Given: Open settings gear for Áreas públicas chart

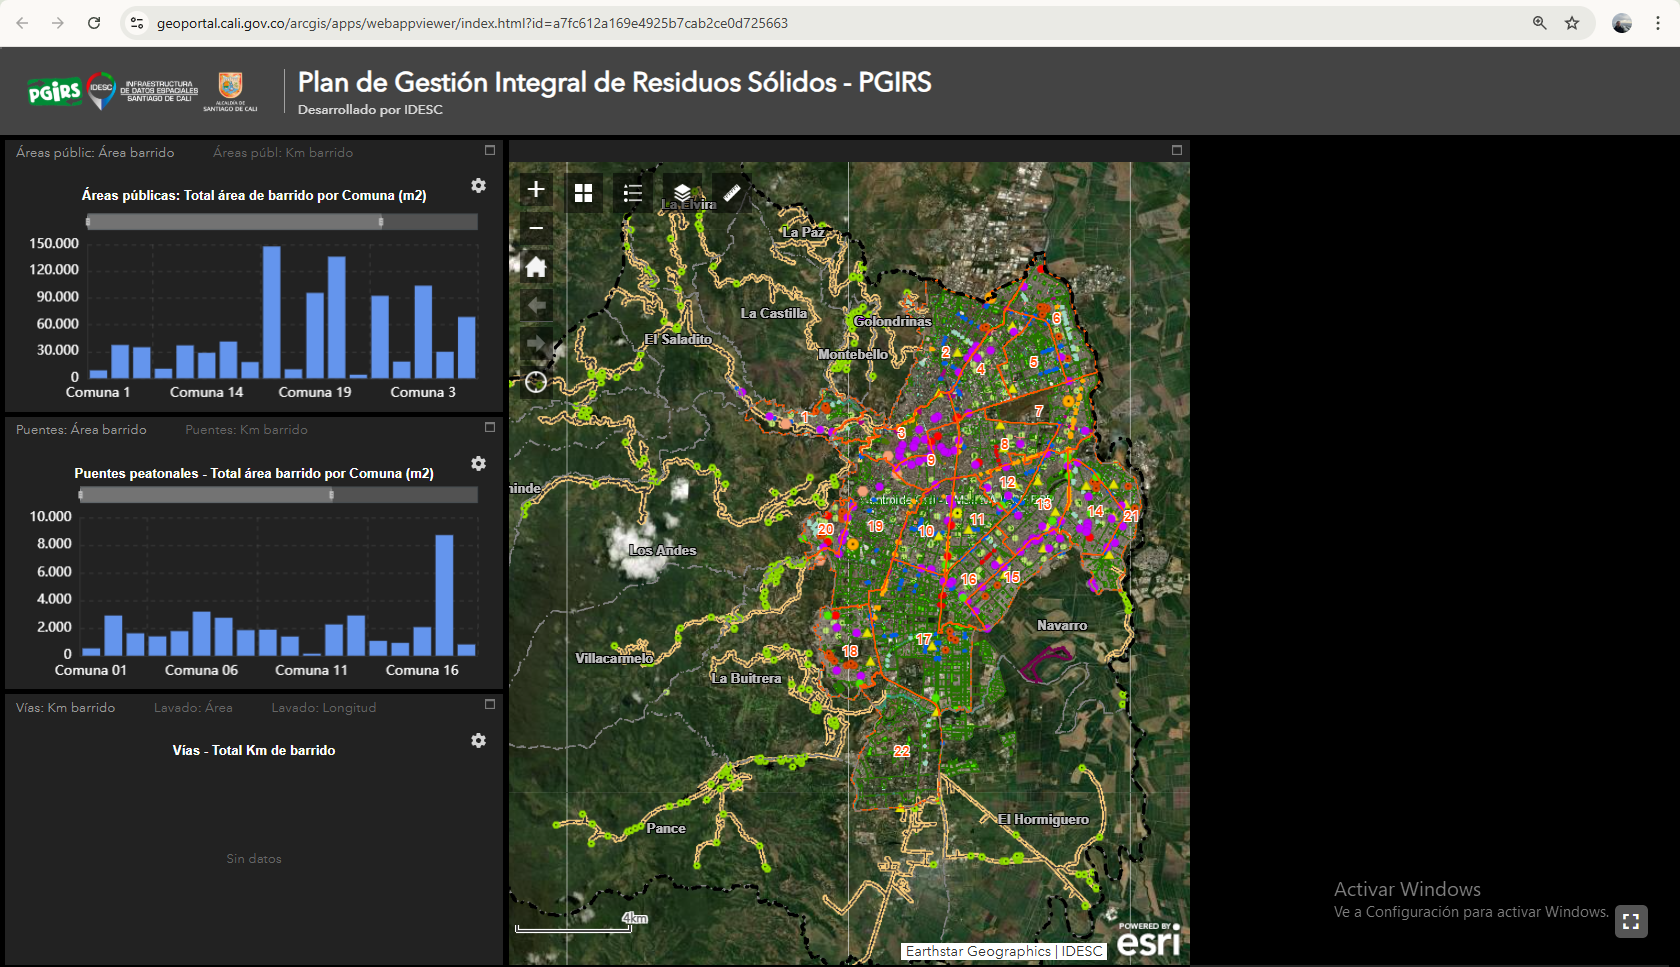Looking at the screenshot, I should tap(478, 186).
